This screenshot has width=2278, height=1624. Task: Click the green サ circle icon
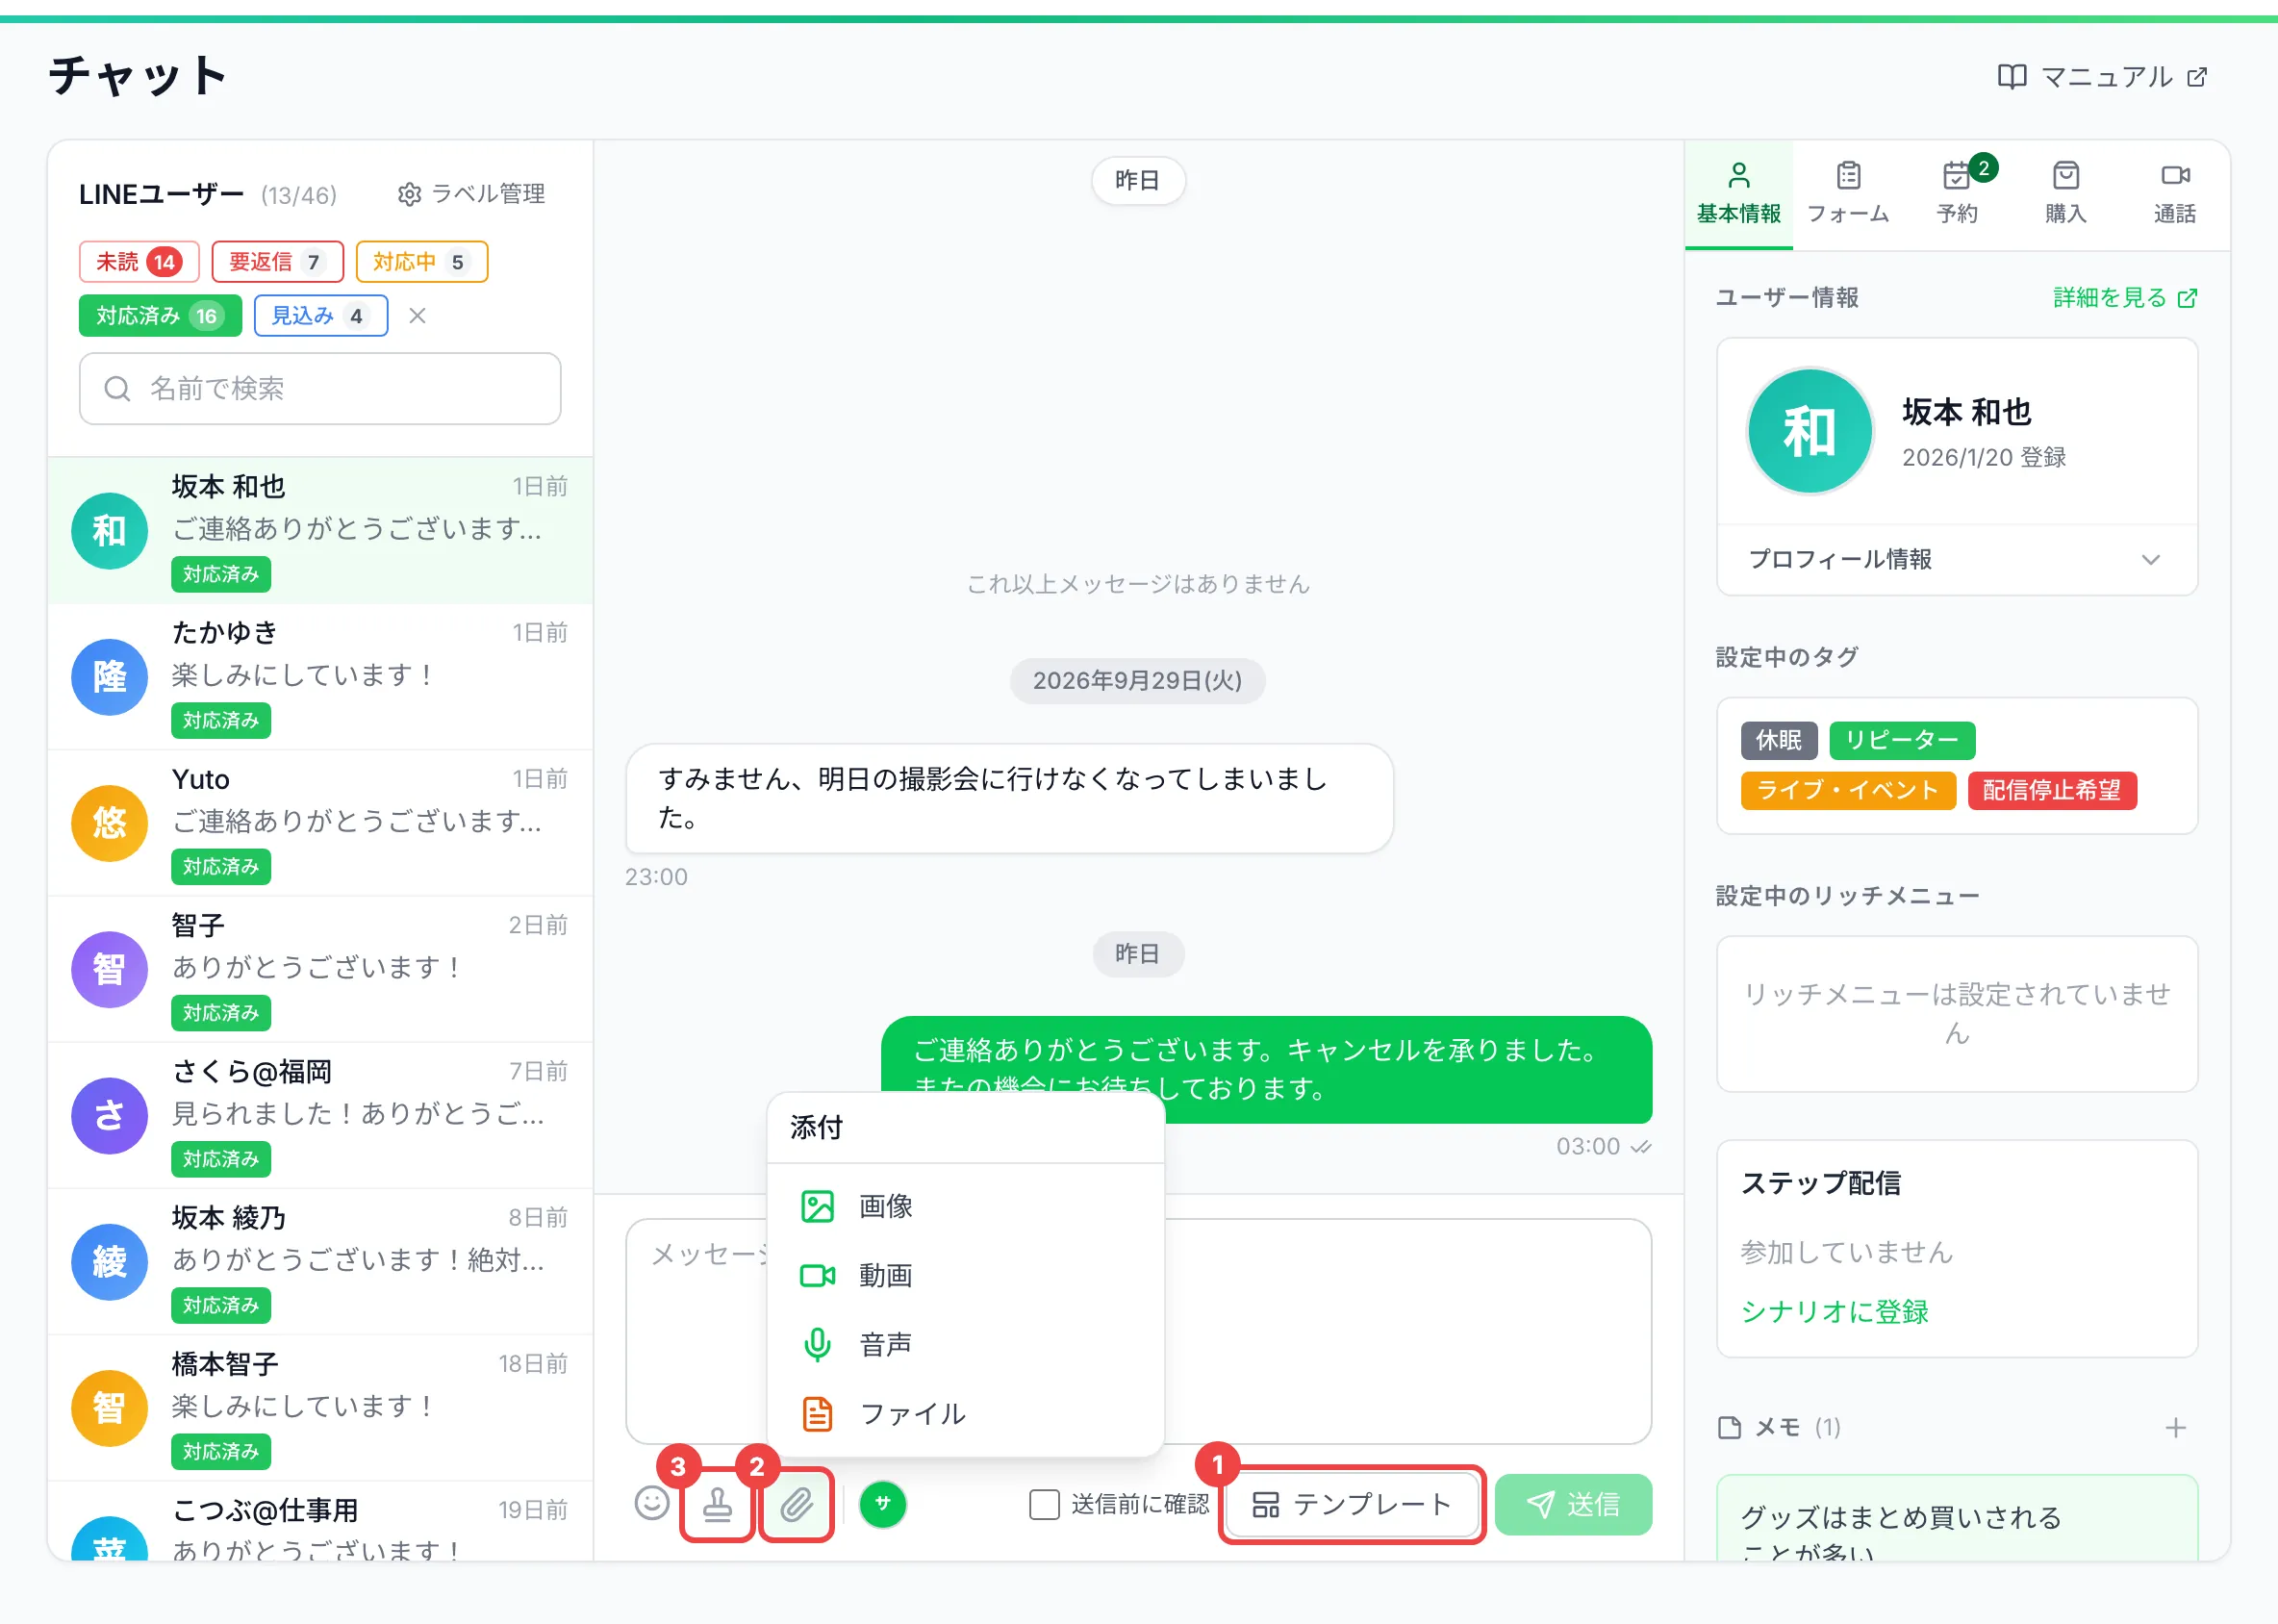click(882, 1504)
